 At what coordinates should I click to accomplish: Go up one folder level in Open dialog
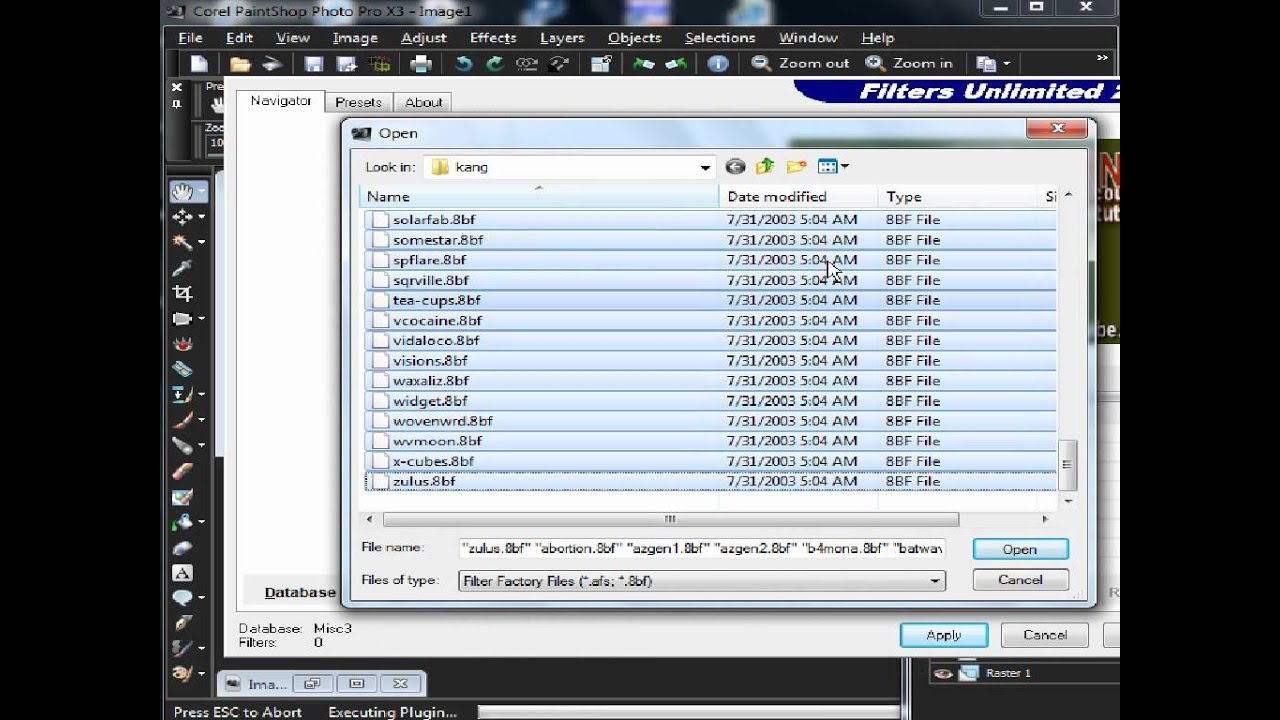pyautogui.click(x=765, y=167)
